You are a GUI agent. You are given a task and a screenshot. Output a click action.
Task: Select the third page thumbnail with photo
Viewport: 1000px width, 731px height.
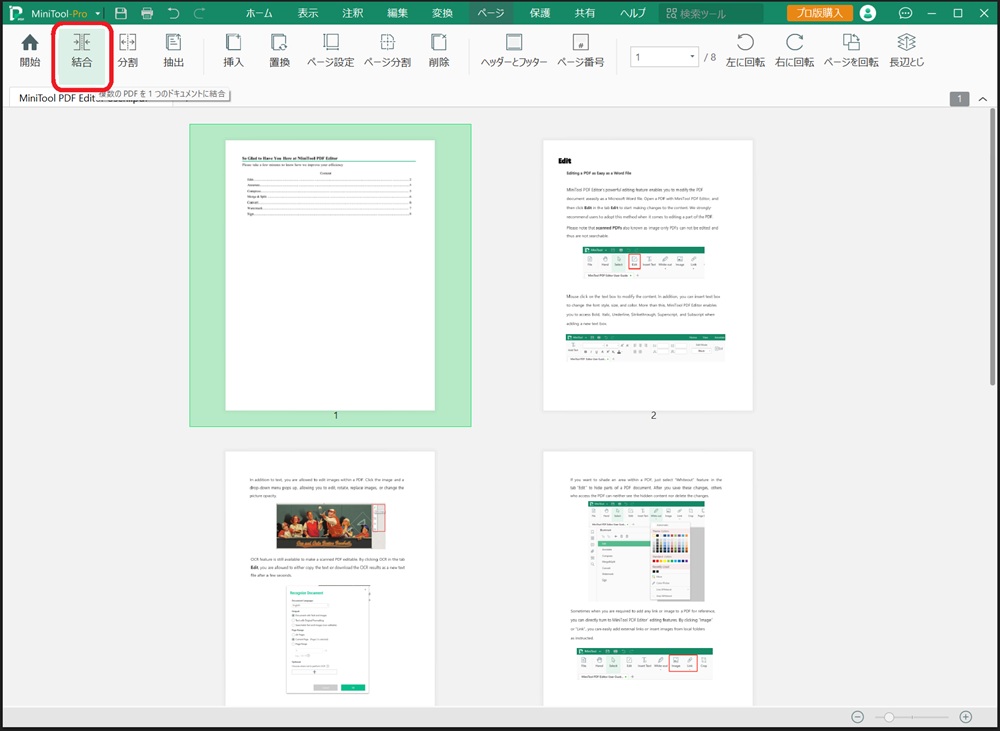330,578
